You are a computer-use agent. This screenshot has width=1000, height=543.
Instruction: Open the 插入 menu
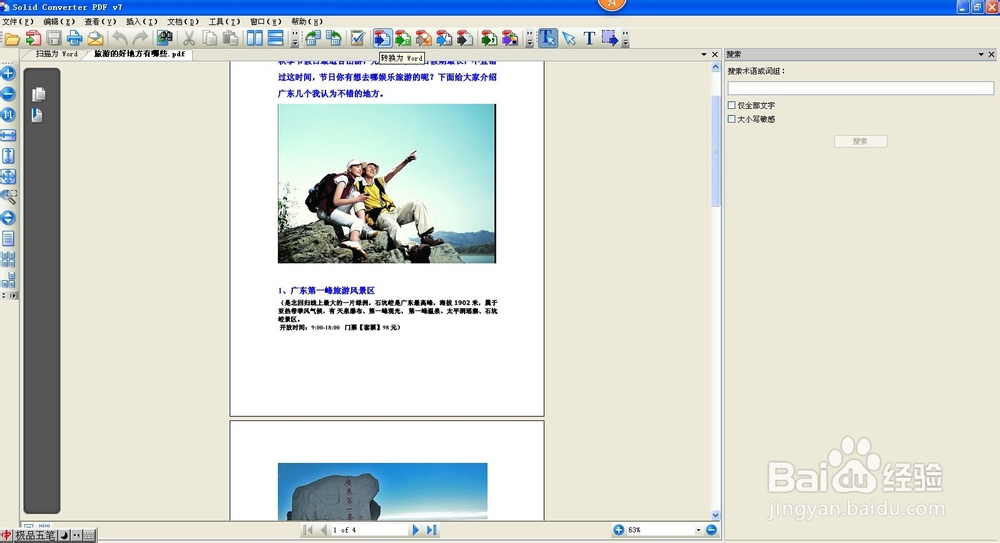[x=142, y=22]
